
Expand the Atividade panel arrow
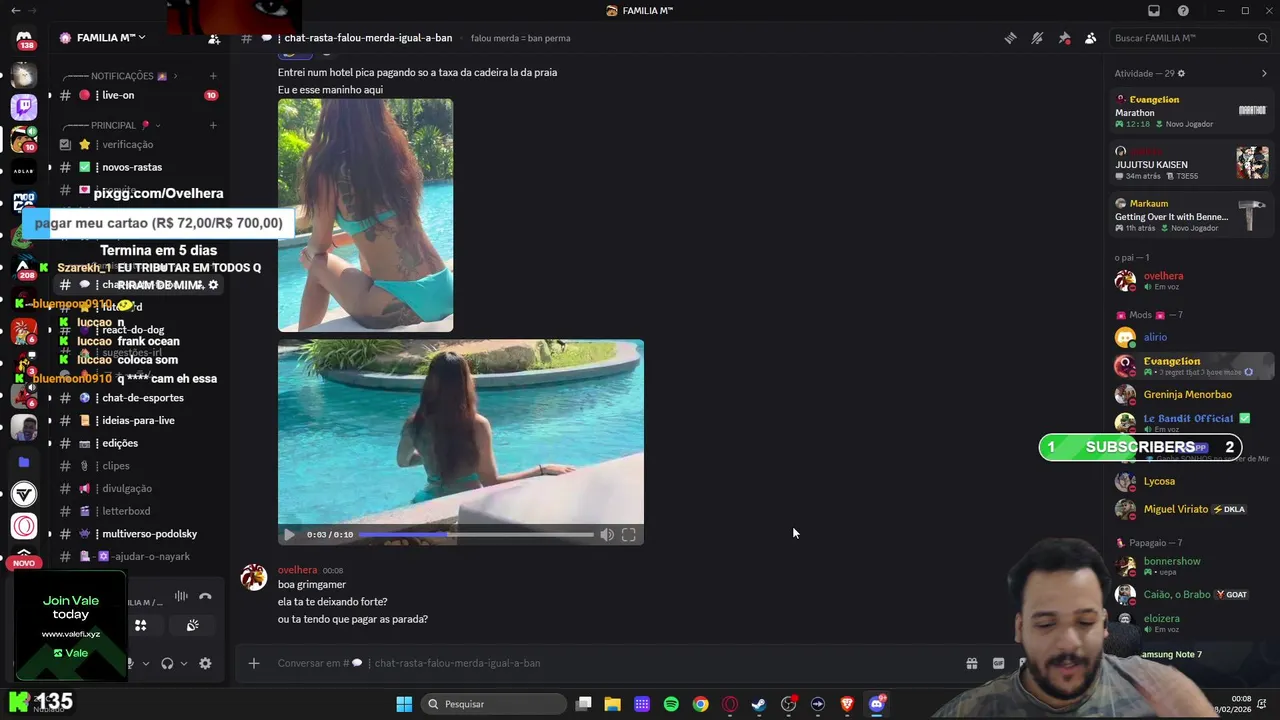pyautogui.click(x=1264, y=73)
